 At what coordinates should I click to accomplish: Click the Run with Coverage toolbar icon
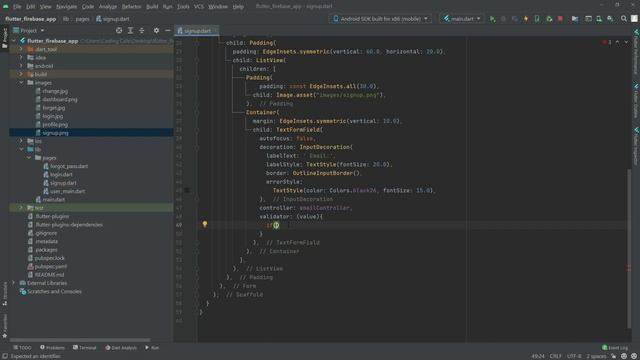pyautogui.click(x=515, y=19)
